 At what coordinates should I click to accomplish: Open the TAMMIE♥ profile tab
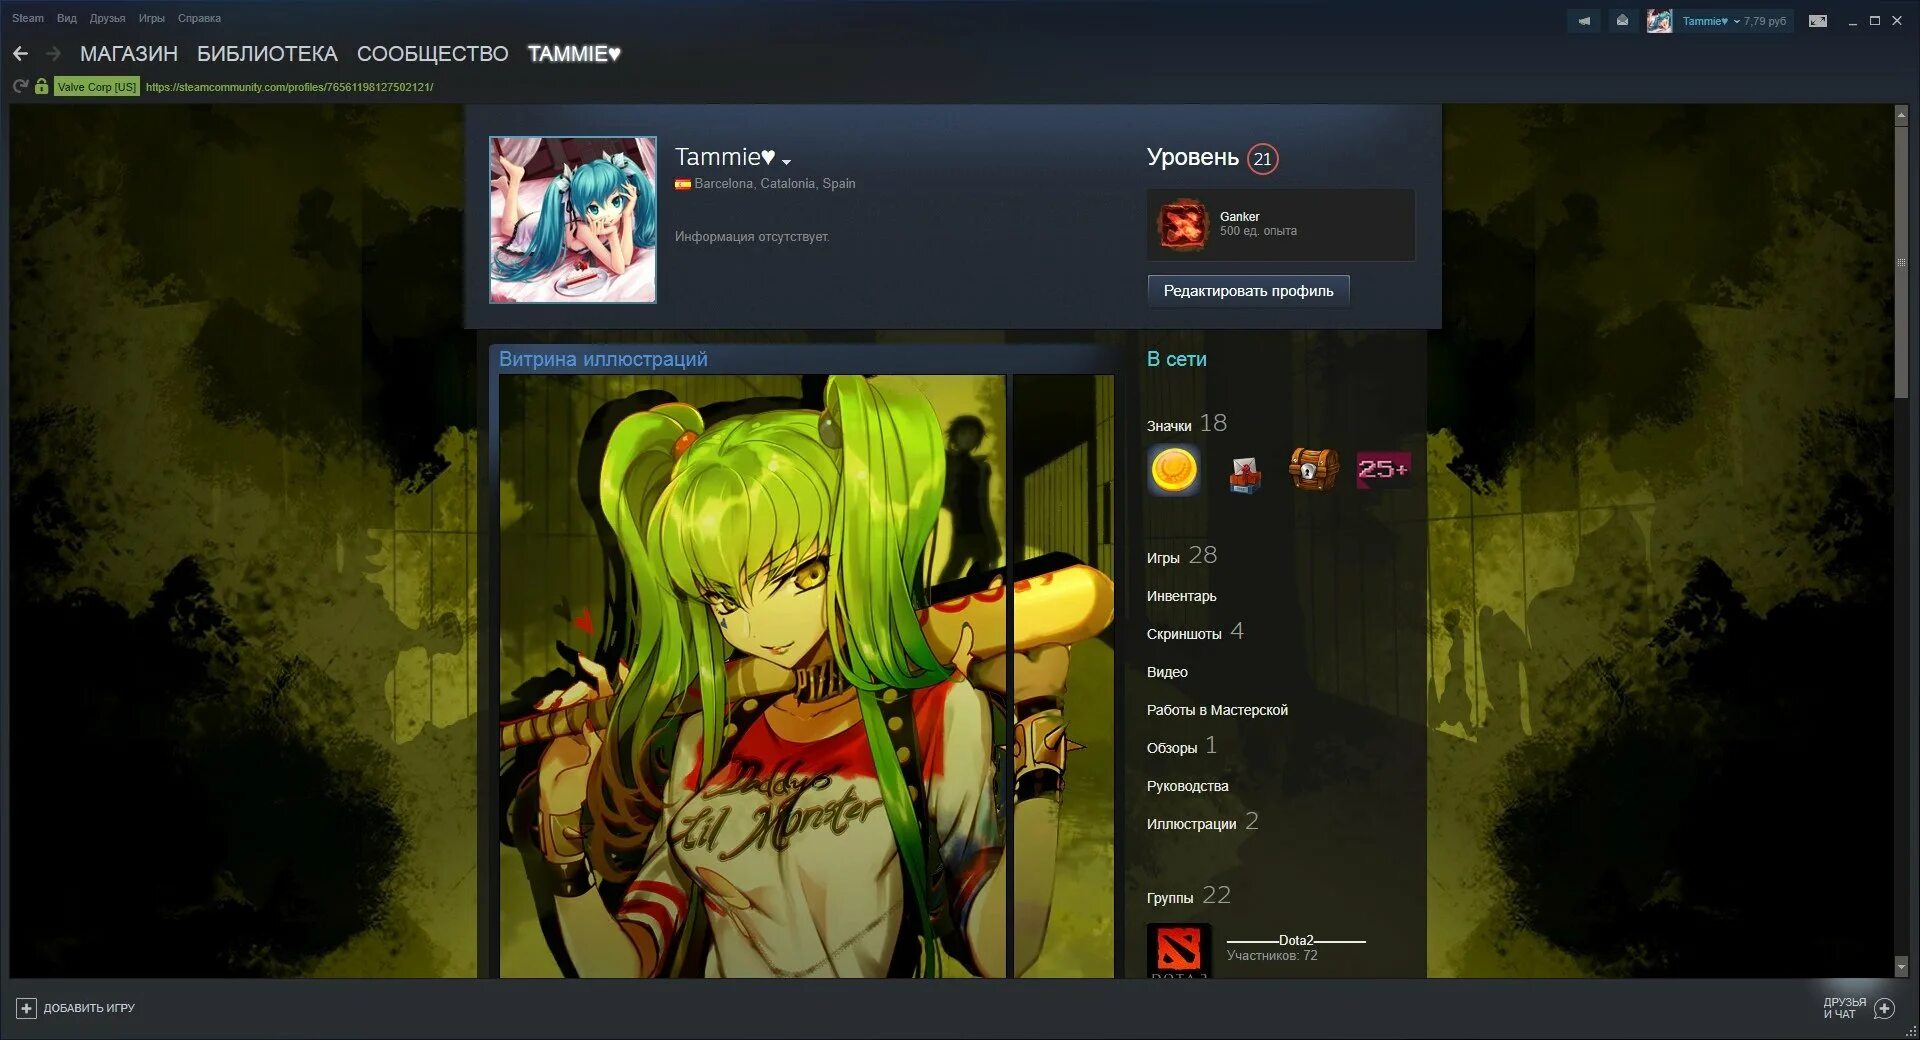[574, 54]
